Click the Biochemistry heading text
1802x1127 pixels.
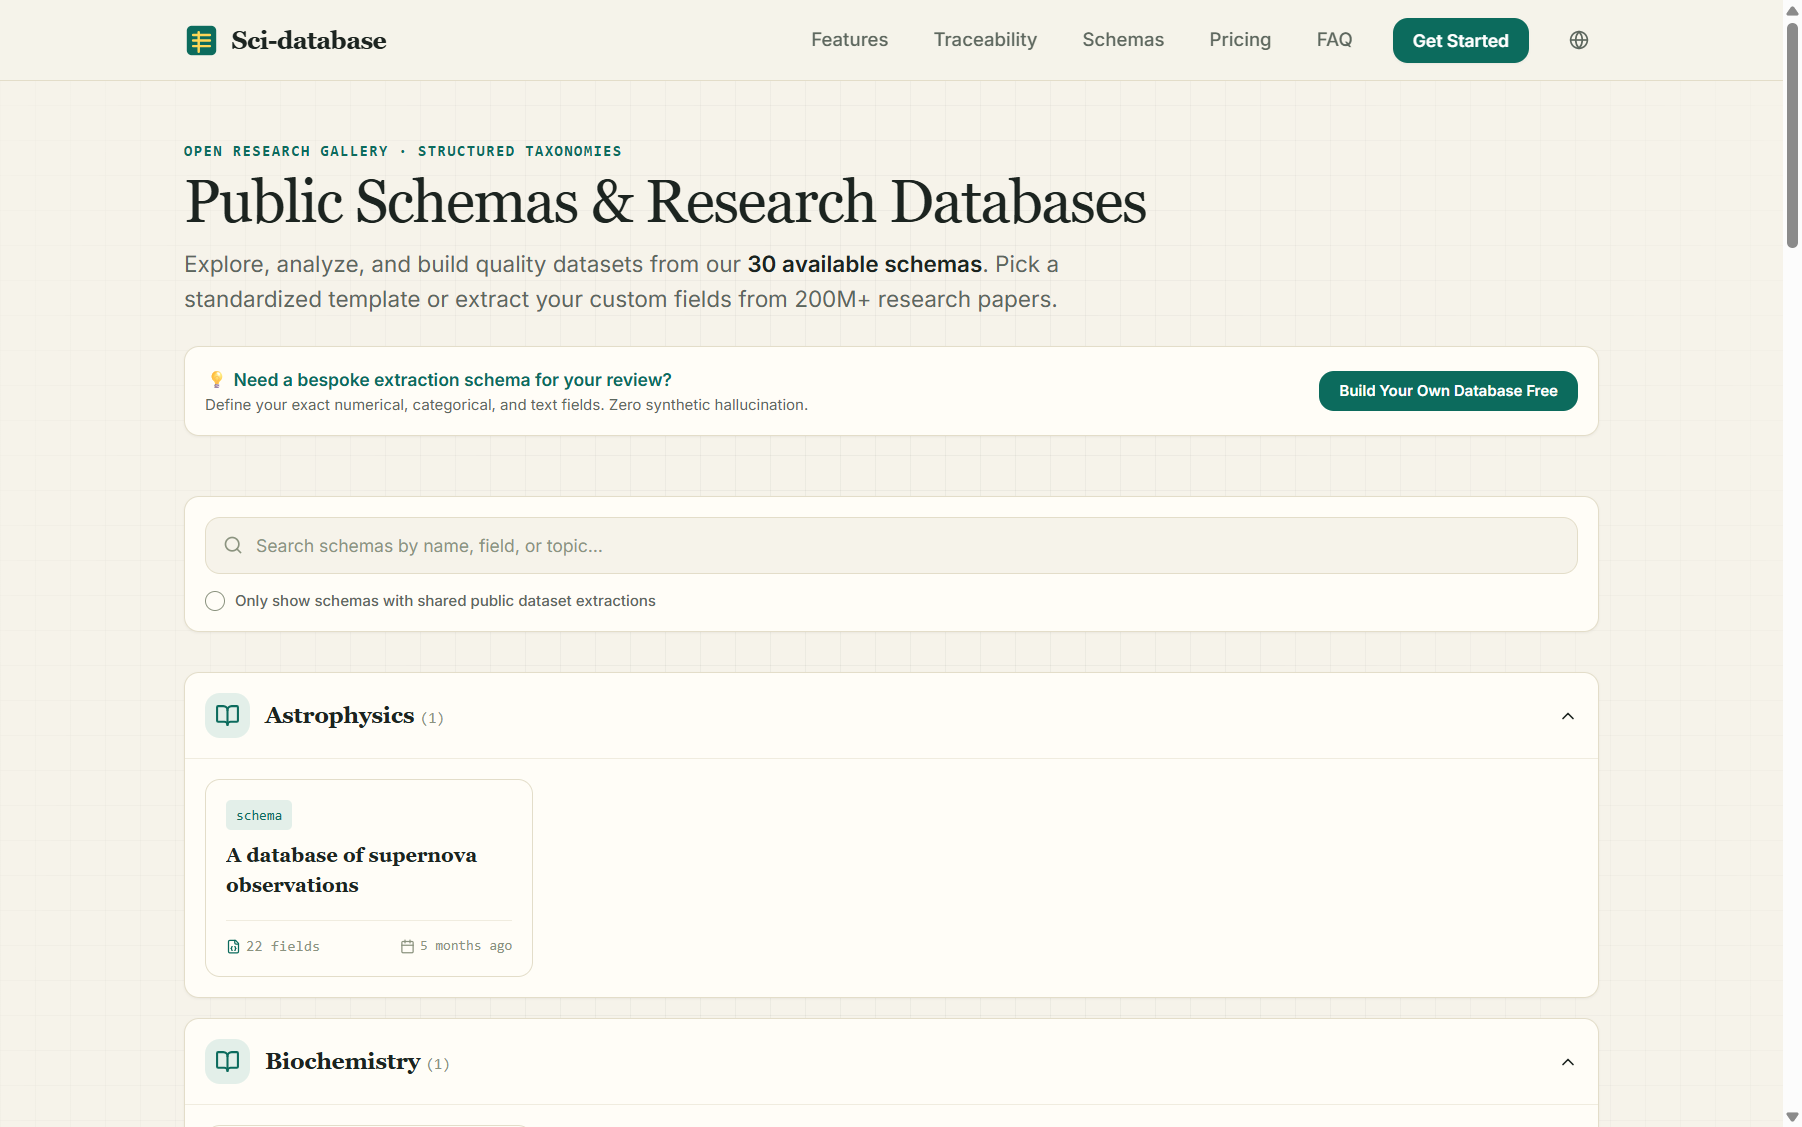click(x=342, y=1062)
